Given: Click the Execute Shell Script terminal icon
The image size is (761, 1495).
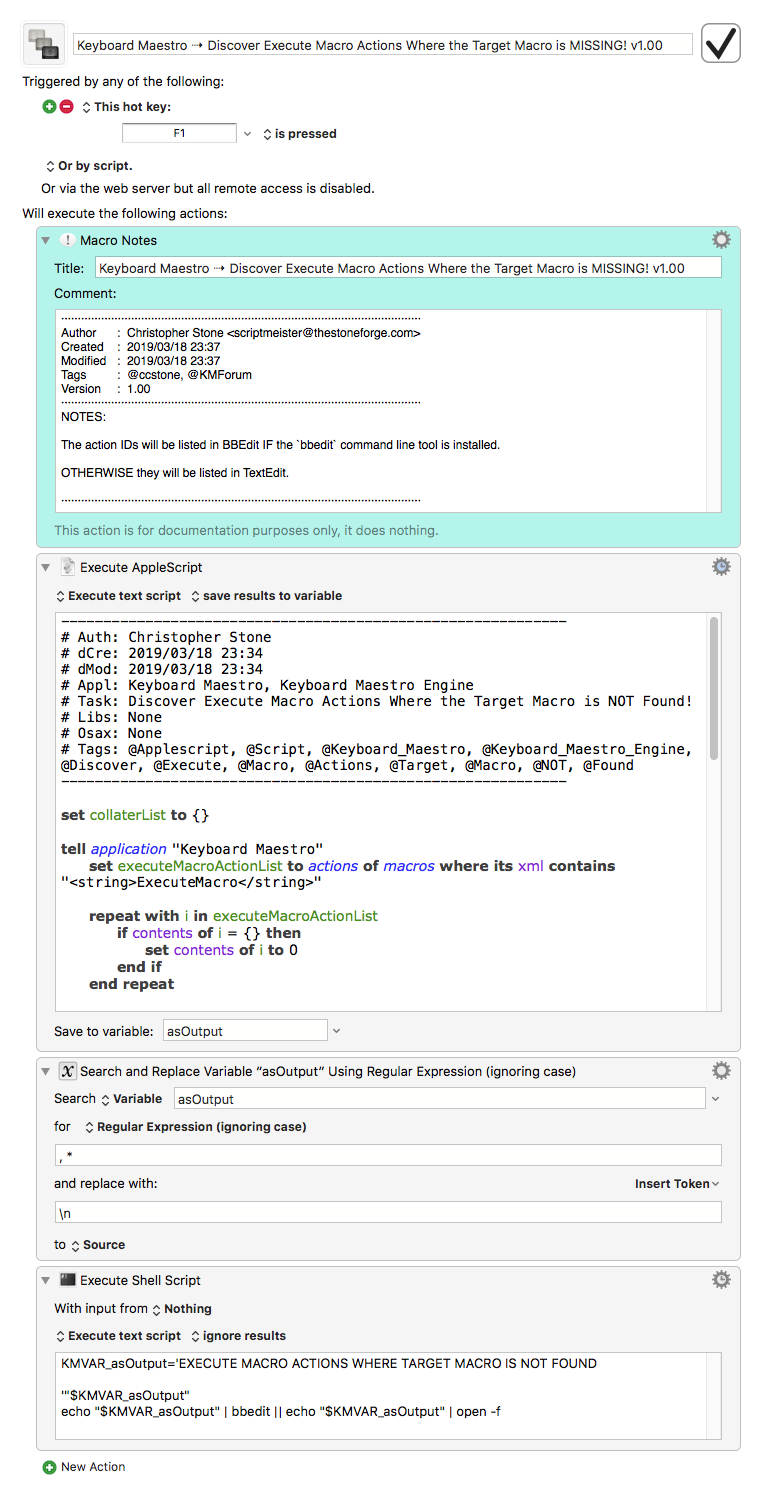Looking at the screenshot, I should point(67,1280).
